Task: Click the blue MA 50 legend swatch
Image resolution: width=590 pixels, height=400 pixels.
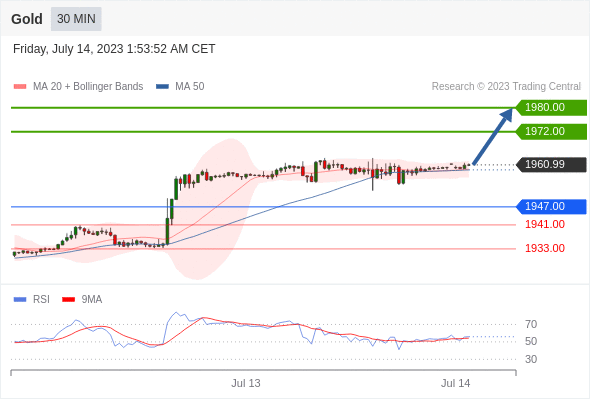Action: [162, 87]
